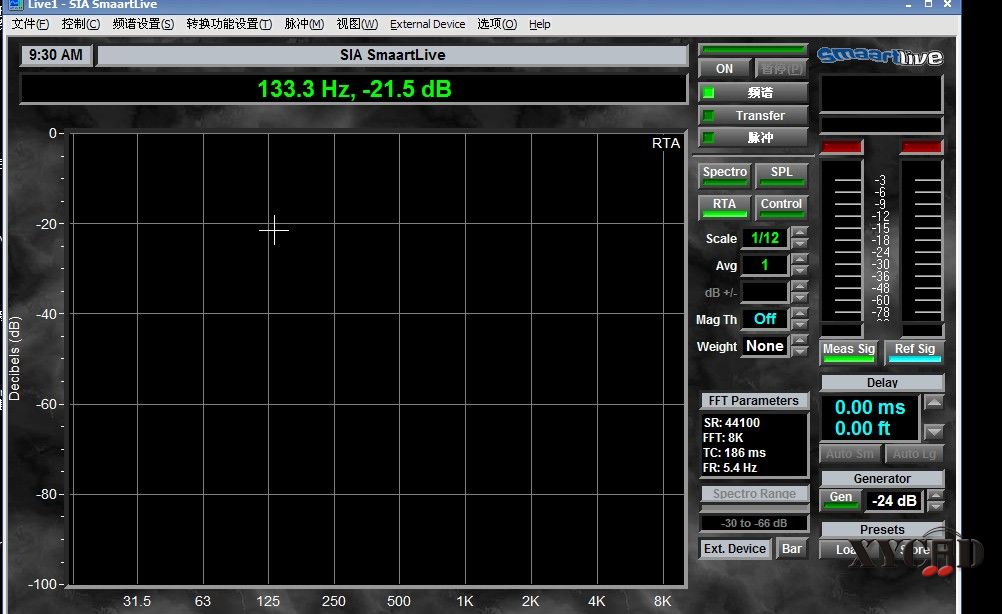
Task: Click the Scale value 1/12 field
Action: click(x=765, y=238)
